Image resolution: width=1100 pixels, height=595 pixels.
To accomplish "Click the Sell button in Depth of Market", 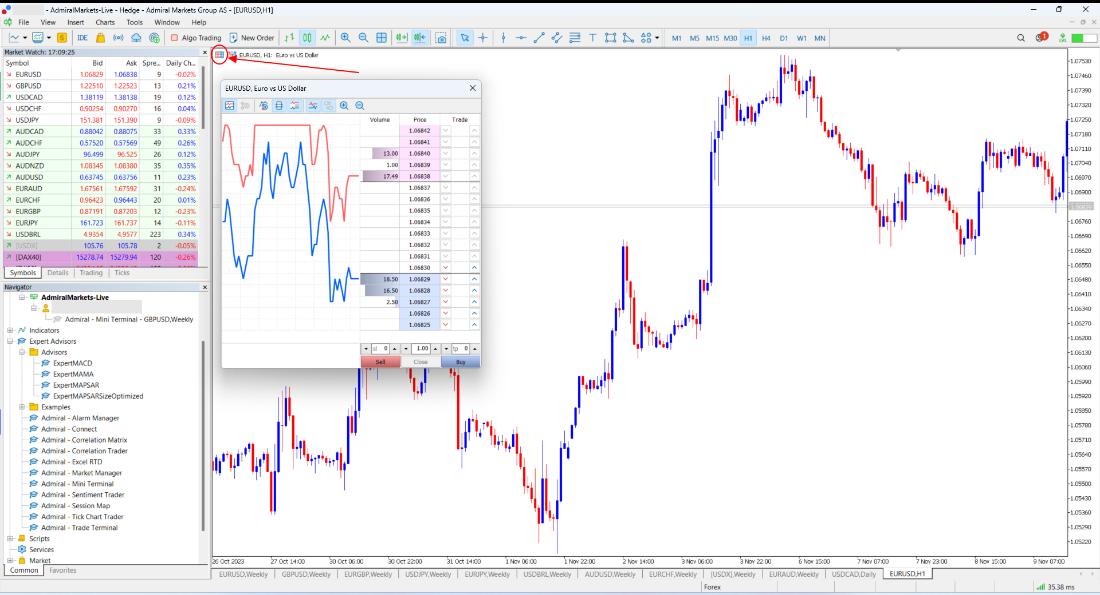I will [380, 362].
